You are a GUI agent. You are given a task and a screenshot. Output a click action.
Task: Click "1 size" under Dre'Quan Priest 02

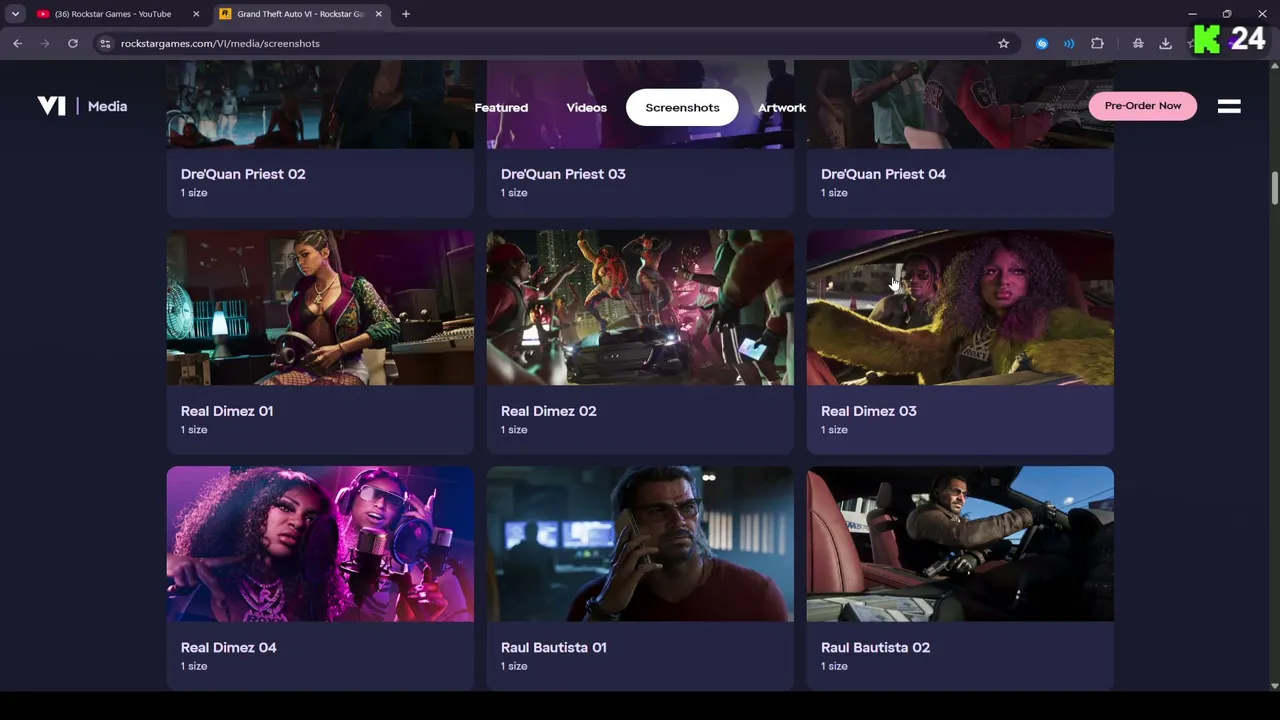click(194, 193)
